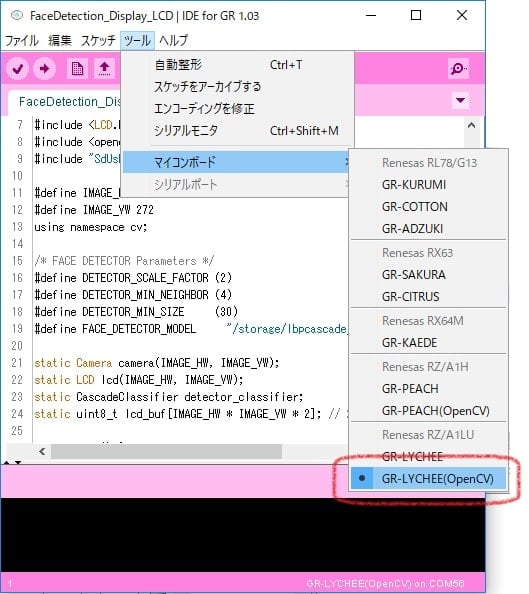529x594 pixels.
Task: Click the 'static LCD lcd' line
Action: 139,380
